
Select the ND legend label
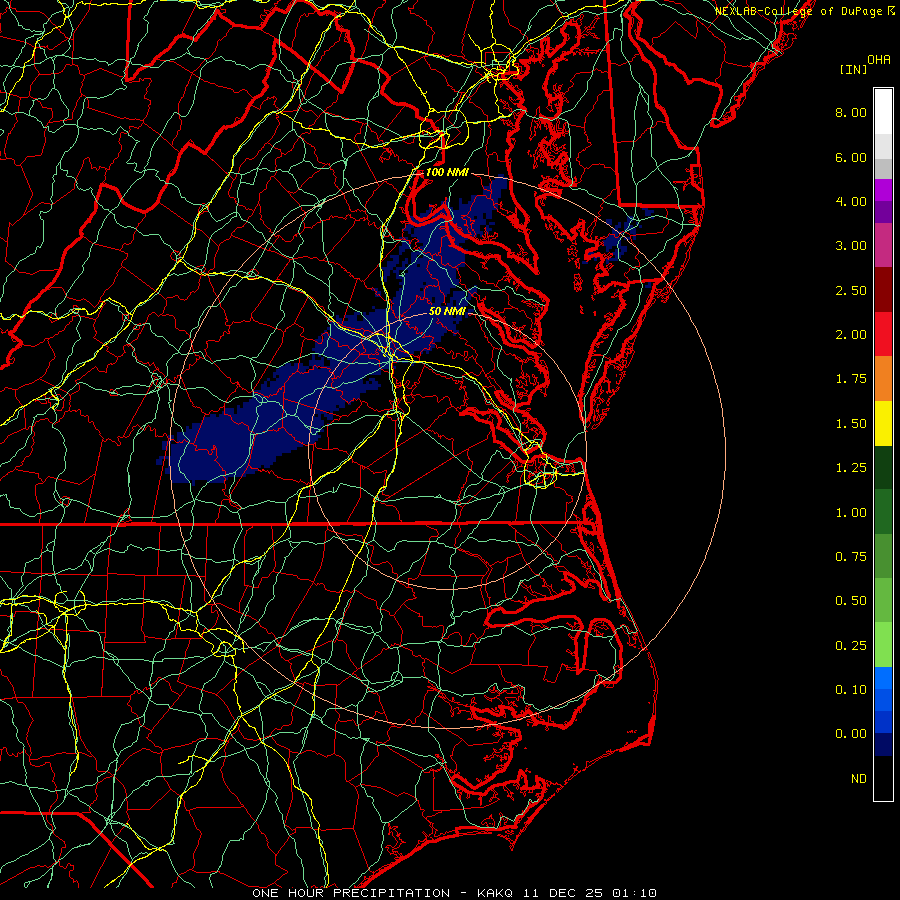coord(859,779)
